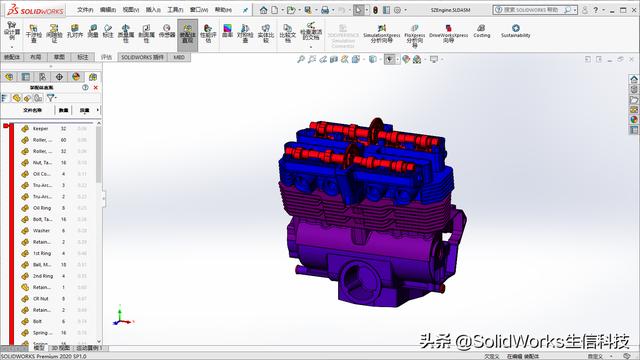
Task: Open 剖面属性 section properties
Action: pyautogui.click(x=146, y=33)
